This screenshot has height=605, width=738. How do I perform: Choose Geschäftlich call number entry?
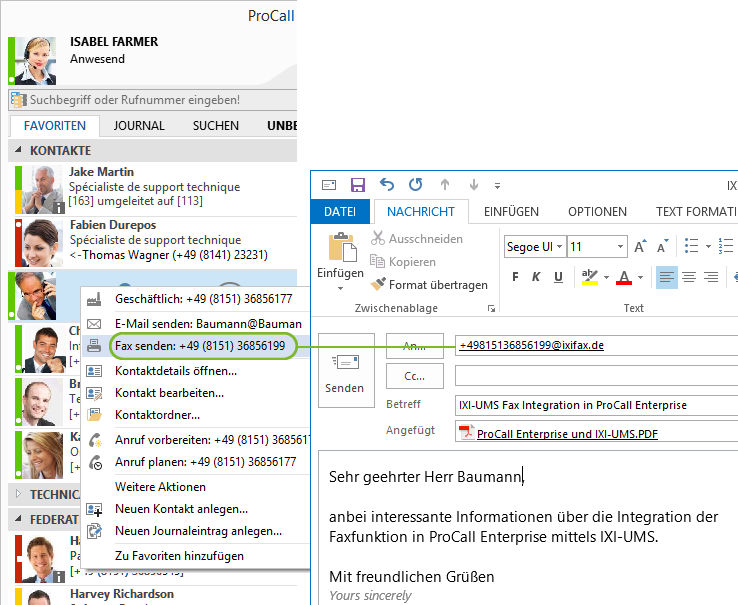click(195, 299)
